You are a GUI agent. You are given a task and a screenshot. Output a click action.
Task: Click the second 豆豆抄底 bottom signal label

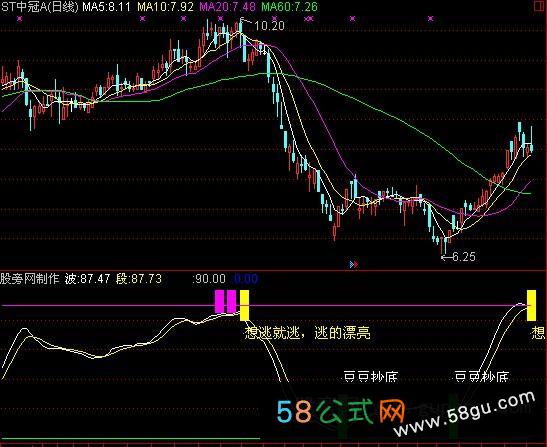[482, 377]
